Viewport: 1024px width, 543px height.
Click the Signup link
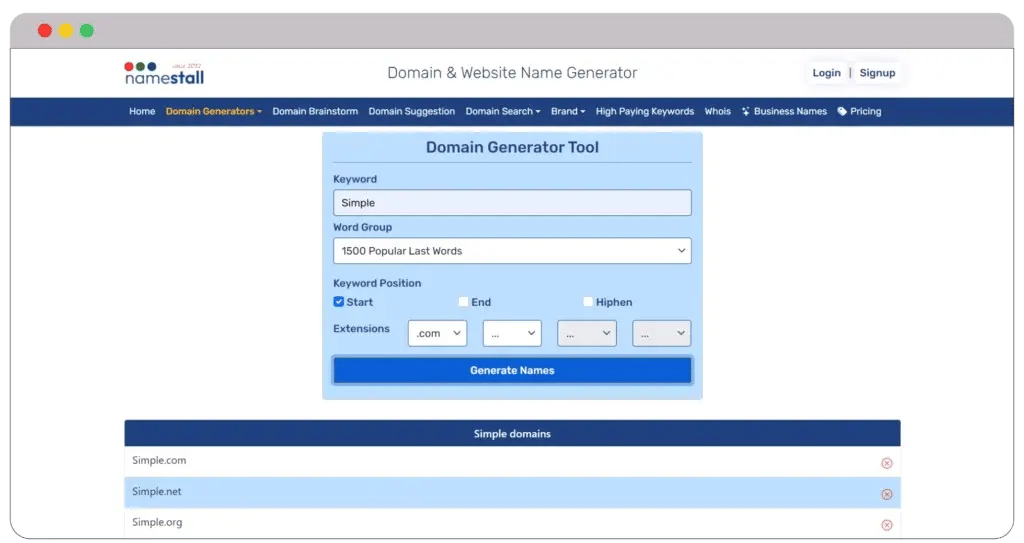pyautogui.click(x=877, y=73)
